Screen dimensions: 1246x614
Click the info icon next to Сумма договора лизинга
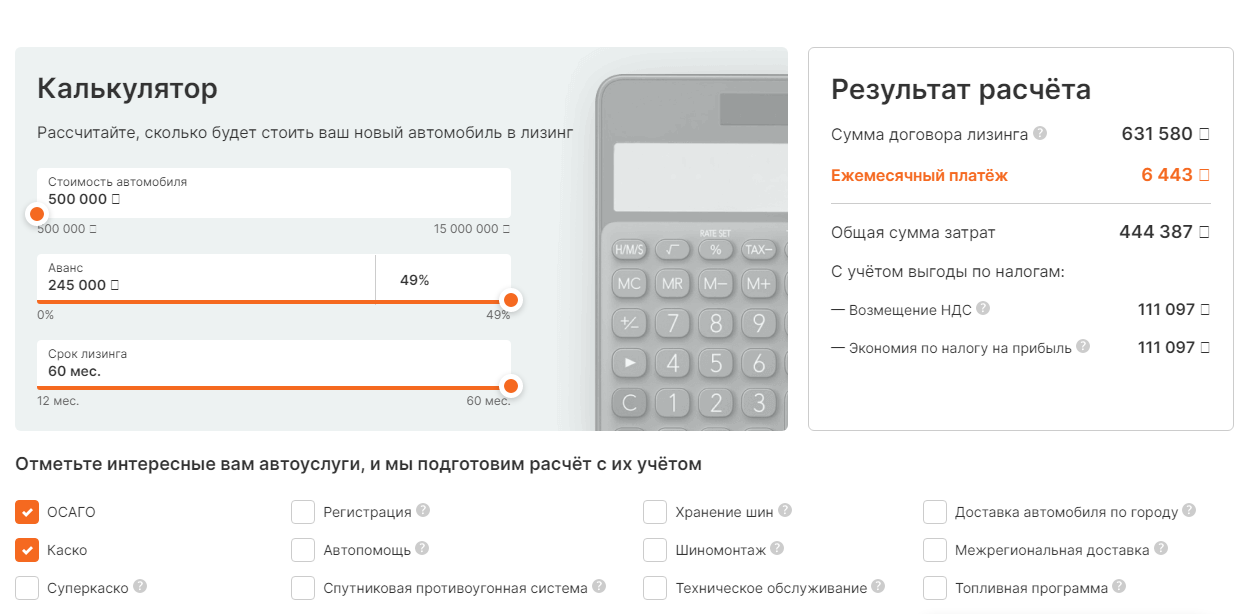point(1040,133)
